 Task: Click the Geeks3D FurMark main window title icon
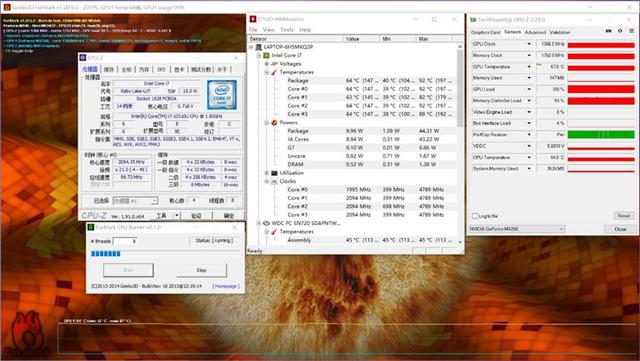pyautogui.click(x=7, y=7)
